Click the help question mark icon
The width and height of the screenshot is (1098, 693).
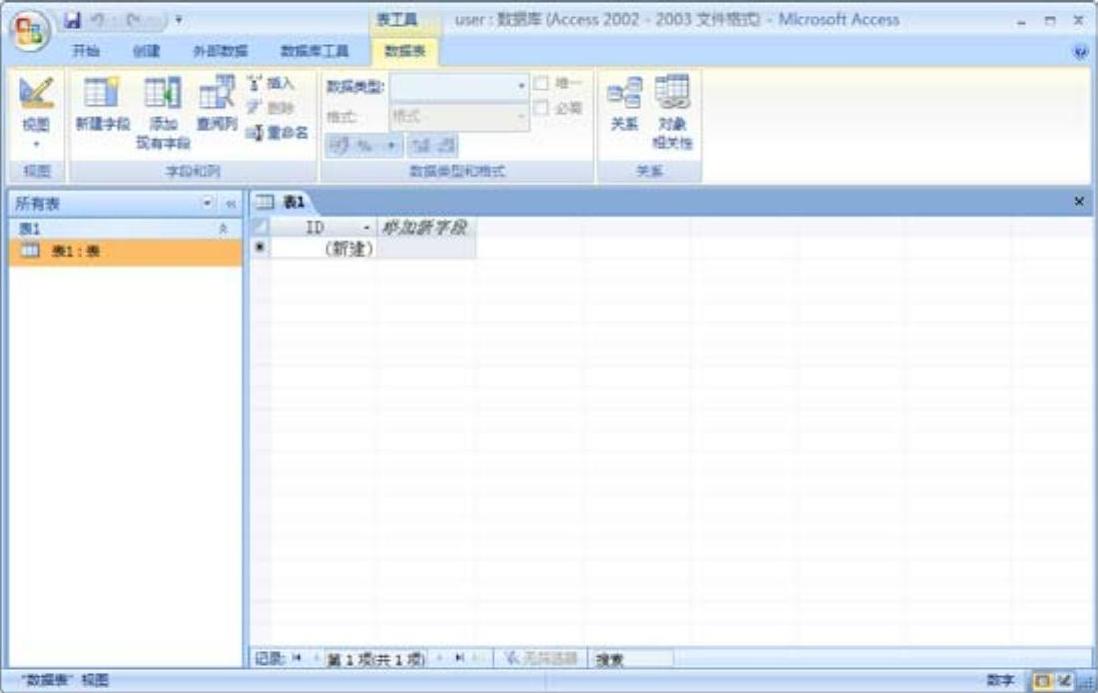pyautogui.click(x=1080, y=51)
